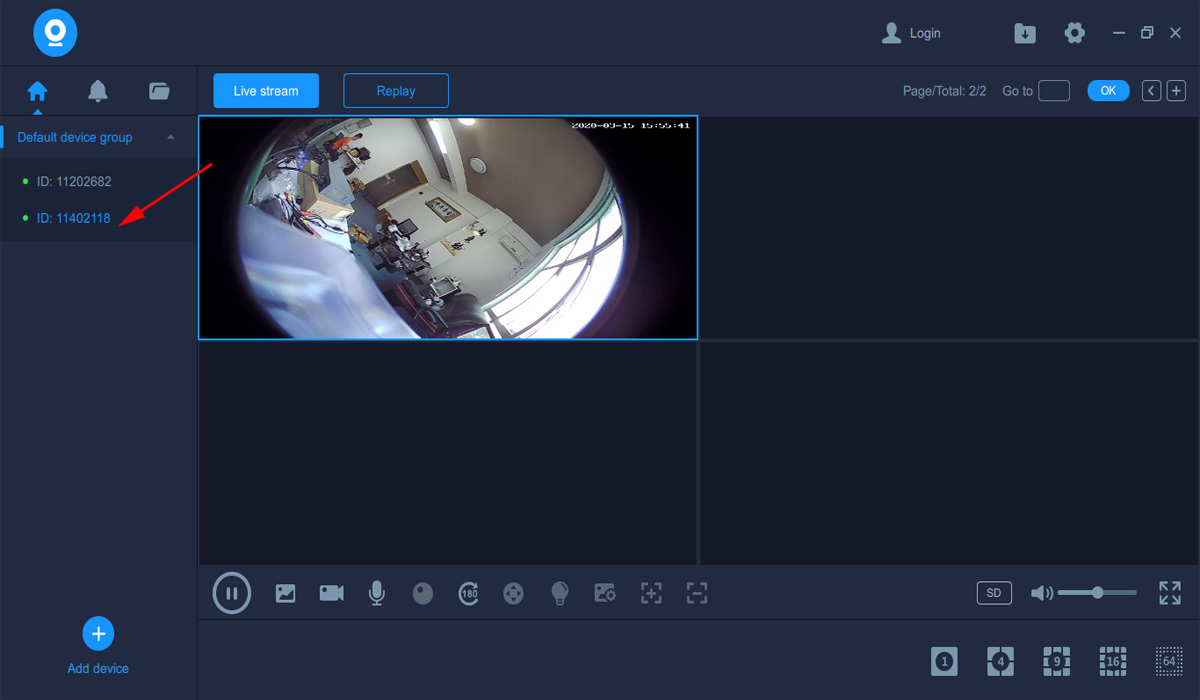Go to previous page arrow
The height and width of the screenshot is (700, 1200).
pyautogui.click(x=1152, y=91)
